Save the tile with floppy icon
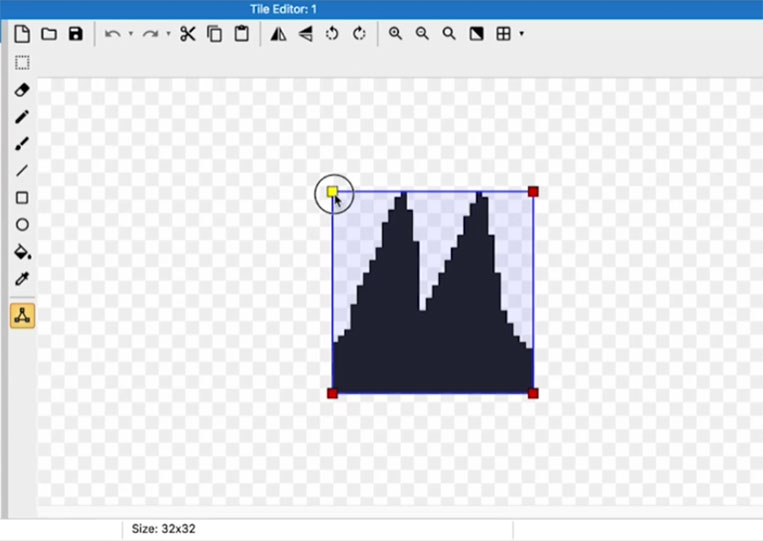 click(x=75, y=34)
